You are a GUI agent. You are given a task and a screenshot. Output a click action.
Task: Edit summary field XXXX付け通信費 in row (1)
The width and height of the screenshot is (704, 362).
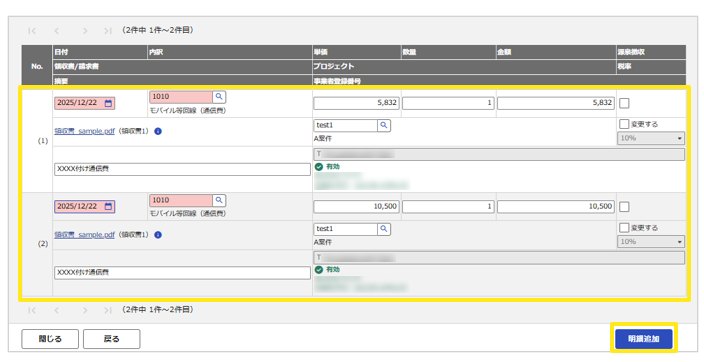tap(182, 169)
